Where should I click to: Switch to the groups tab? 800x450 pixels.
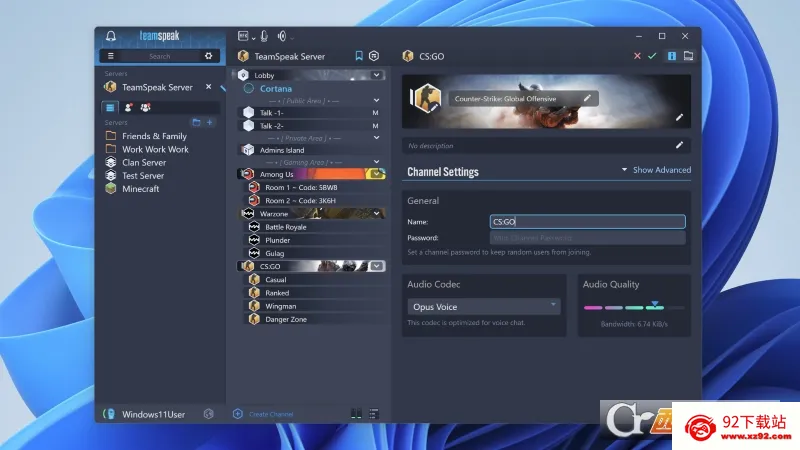click(x=145, y=107)
